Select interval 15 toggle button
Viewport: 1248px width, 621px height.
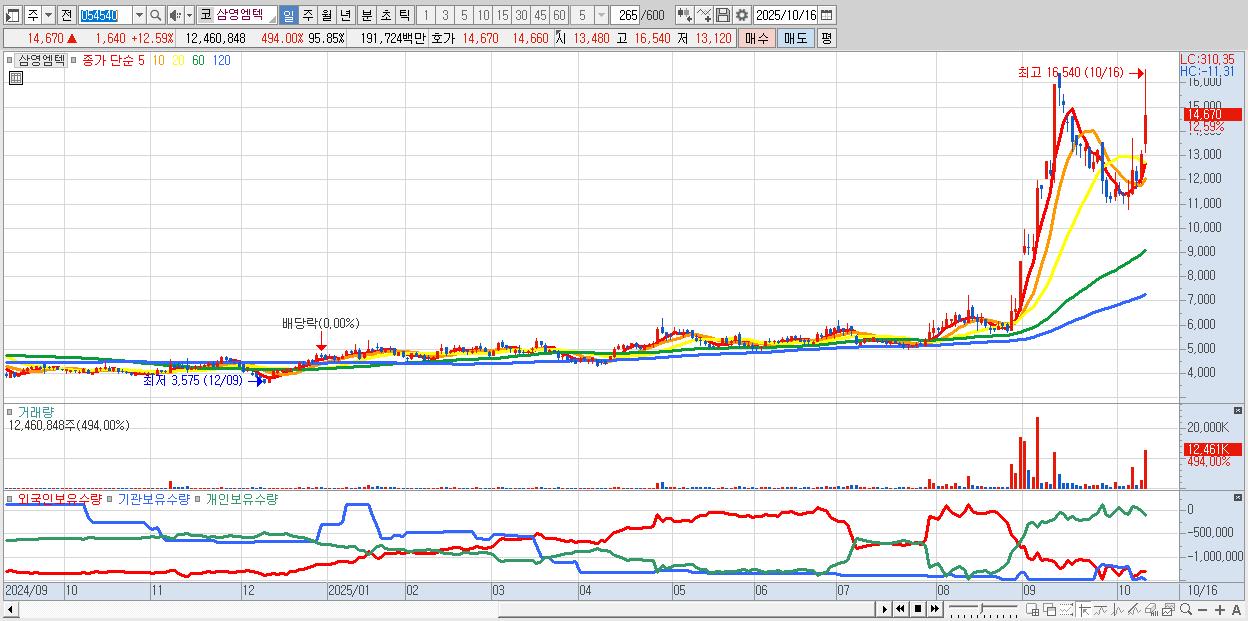[x=502, y=15]
